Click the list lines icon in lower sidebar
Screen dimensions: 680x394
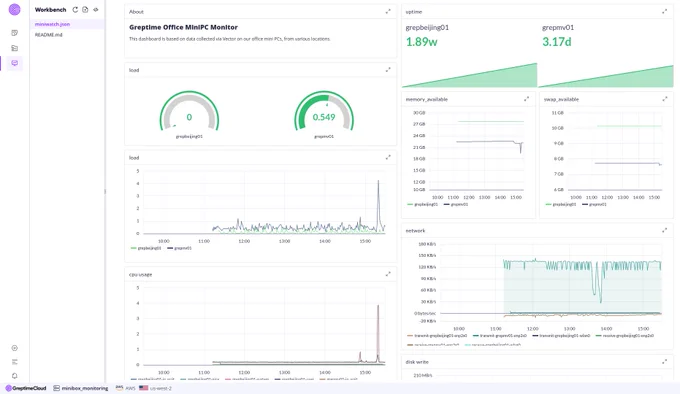[14, 362]
